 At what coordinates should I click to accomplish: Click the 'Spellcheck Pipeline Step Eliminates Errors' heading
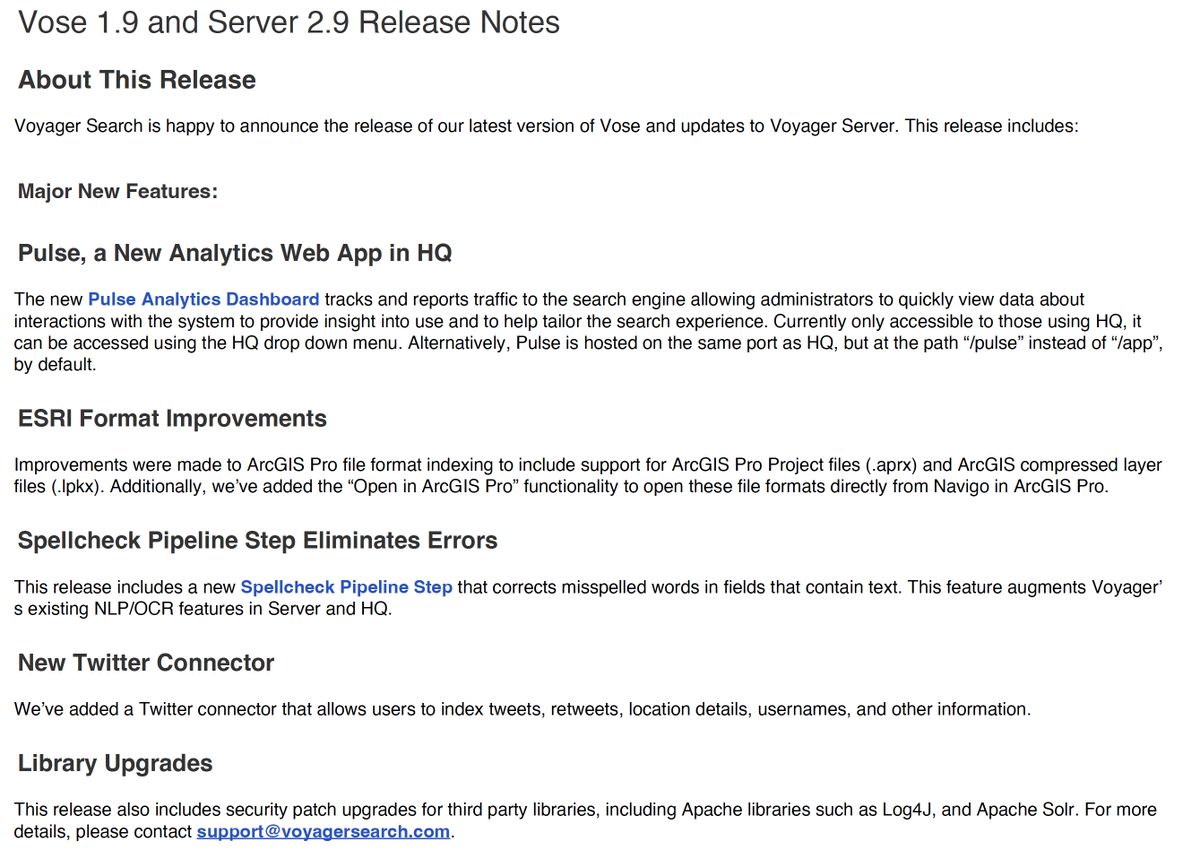pyautogui.click(x=258, y=541)
